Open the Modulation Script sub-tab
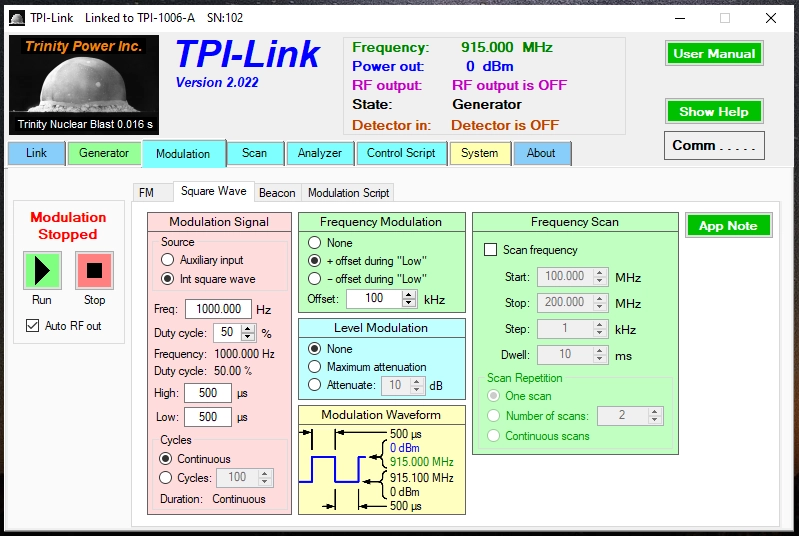This screenshot has width=799, height=536. coord(349,193)
